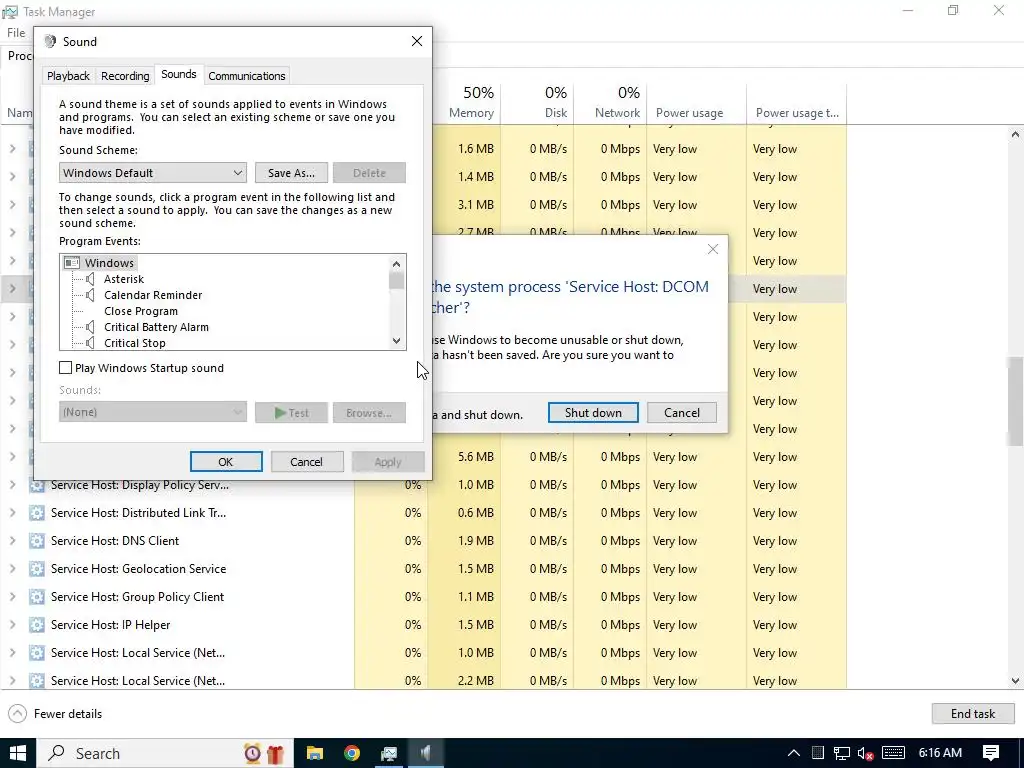This screenshot has width=1024, height=768.
Task: Click speaker icon beside Calendar Reminder
Action: (x=90, y=295)
